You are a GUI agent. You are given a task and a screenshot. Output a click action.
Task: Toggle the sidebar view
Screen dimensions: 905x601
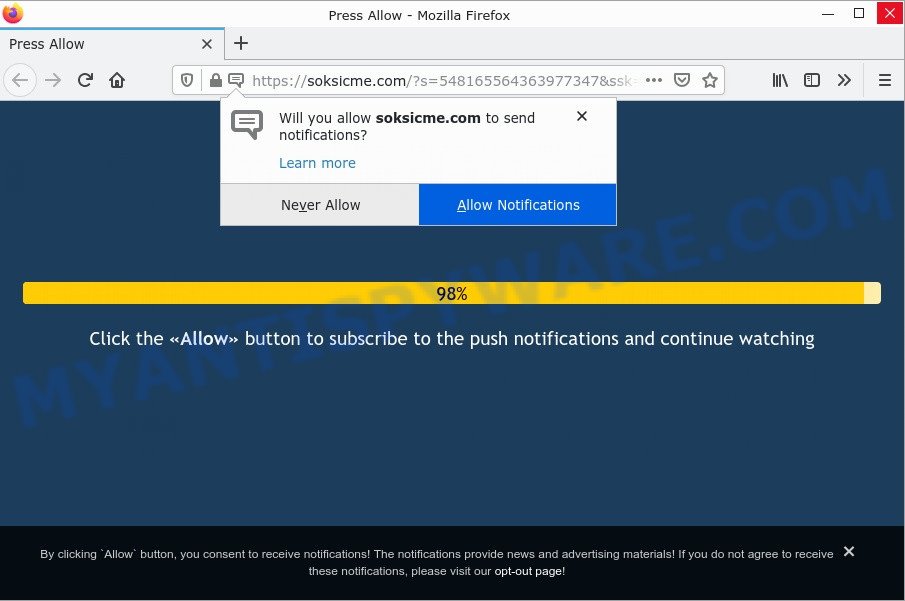812,80
